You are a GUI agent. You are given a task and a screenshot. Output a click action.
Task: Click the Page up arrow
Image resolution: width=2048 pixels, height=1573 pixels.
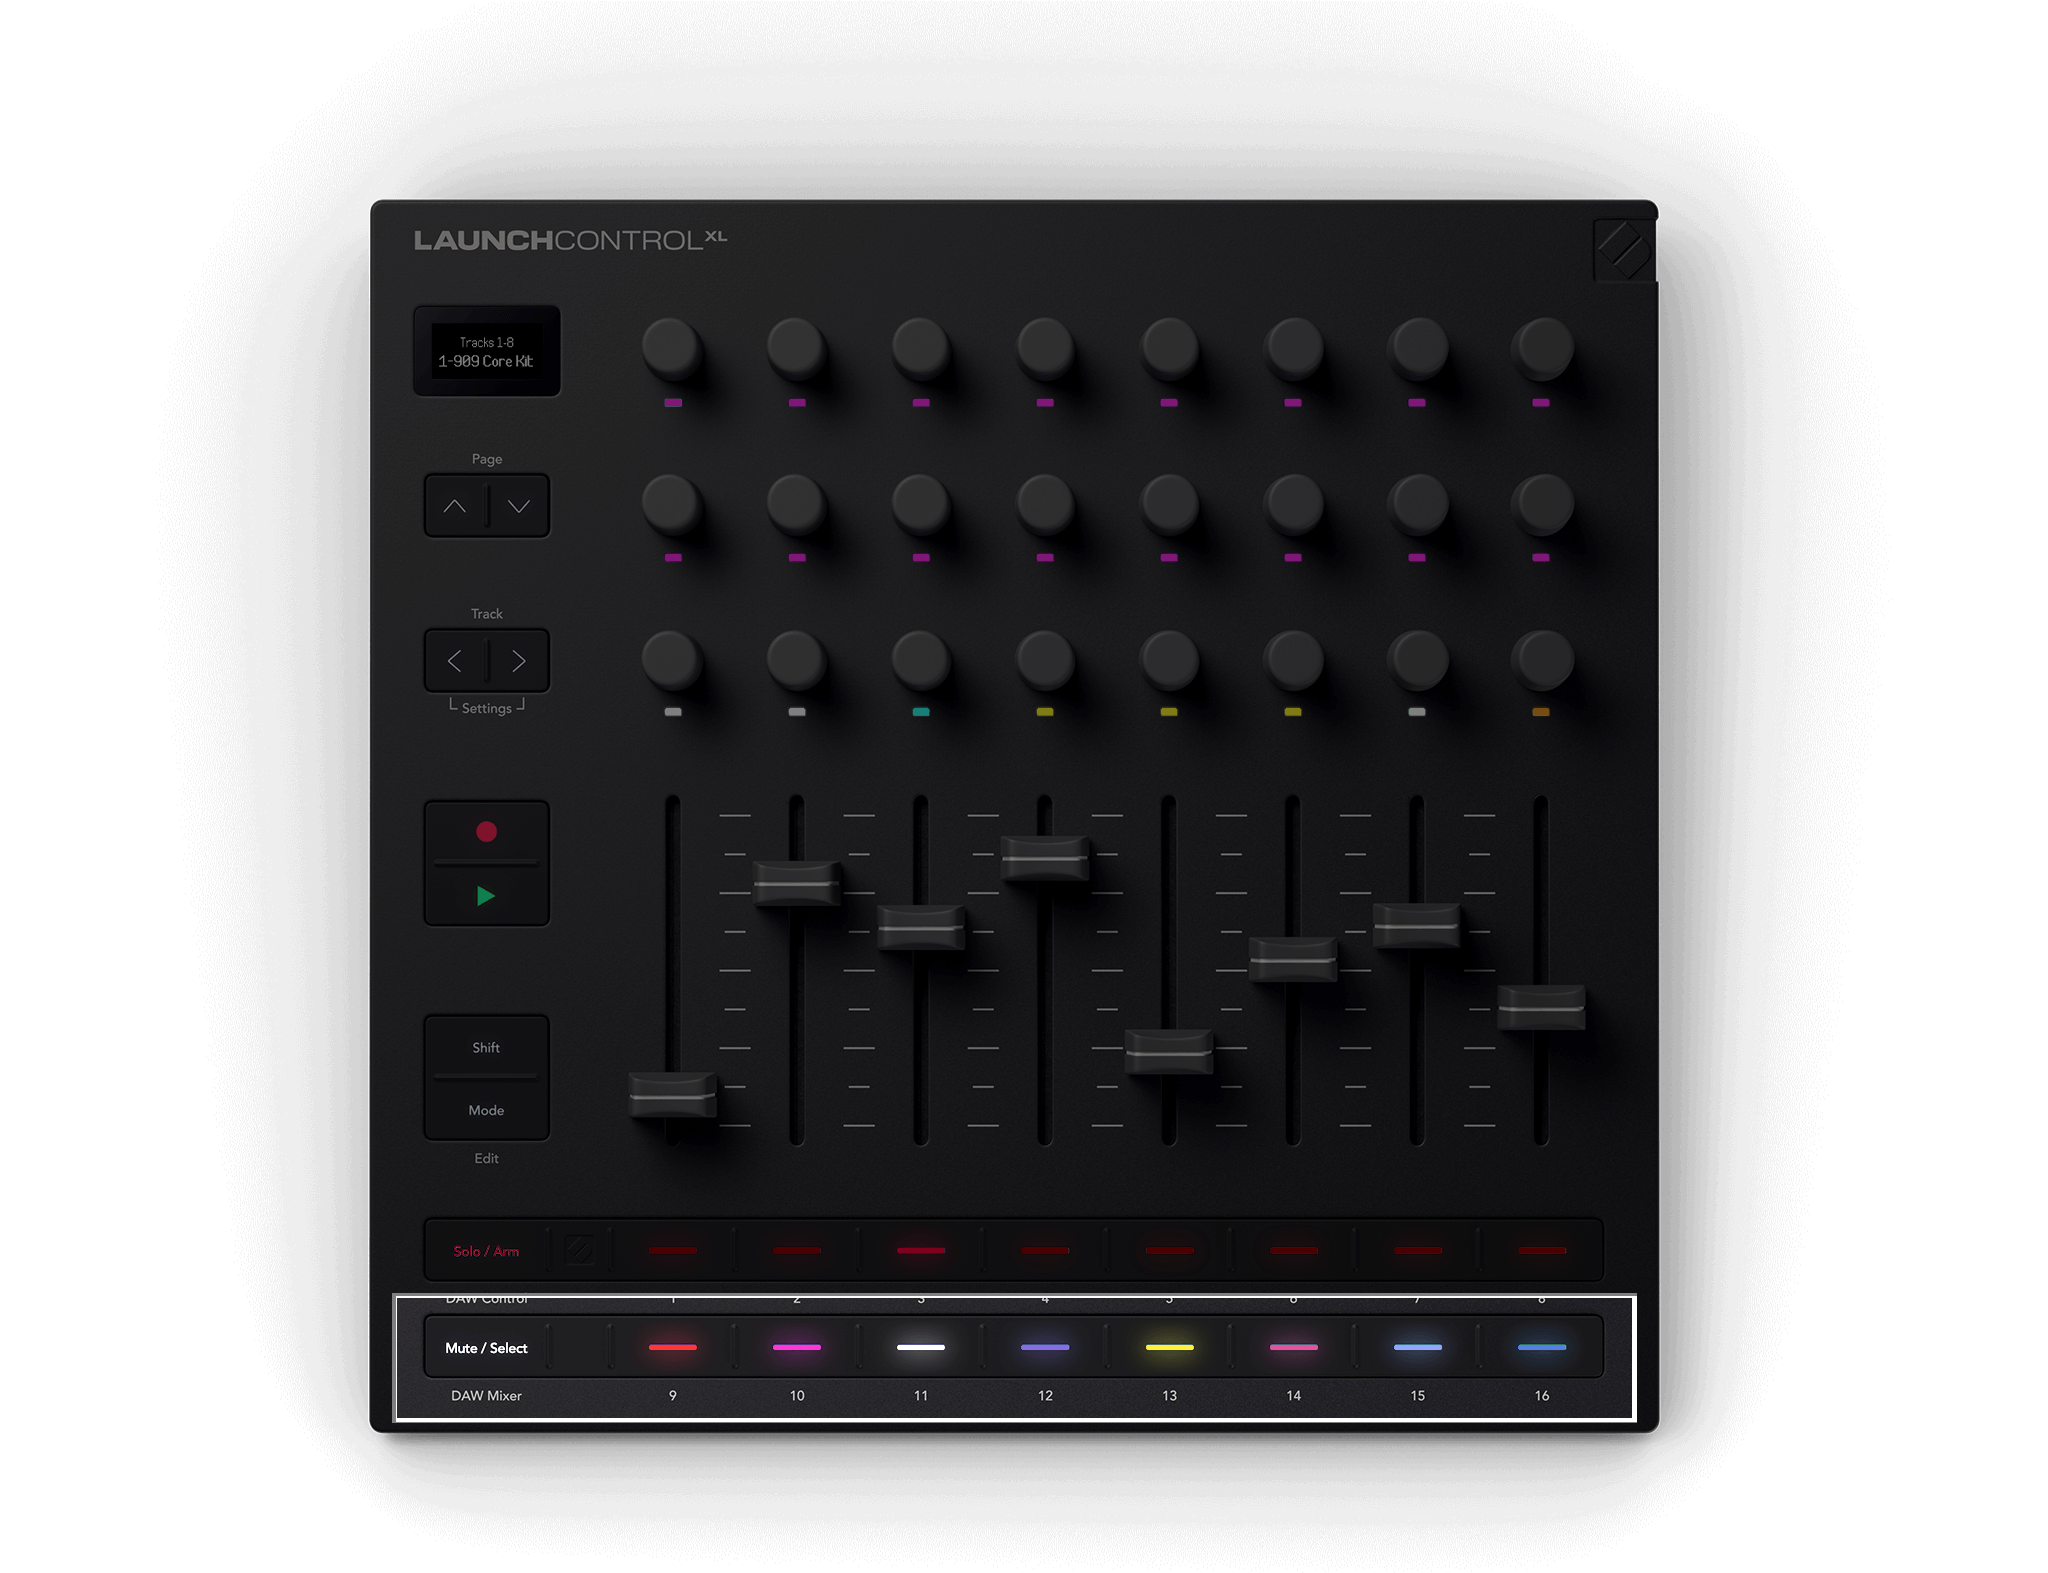[x=455, y=506]
